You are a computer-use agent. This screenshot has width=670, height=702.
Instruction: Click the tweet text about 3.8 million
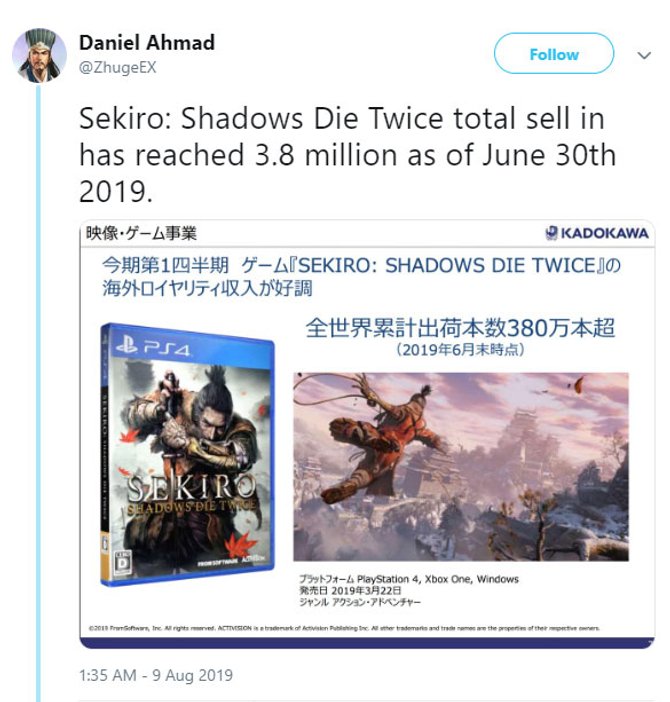point(347,155)
